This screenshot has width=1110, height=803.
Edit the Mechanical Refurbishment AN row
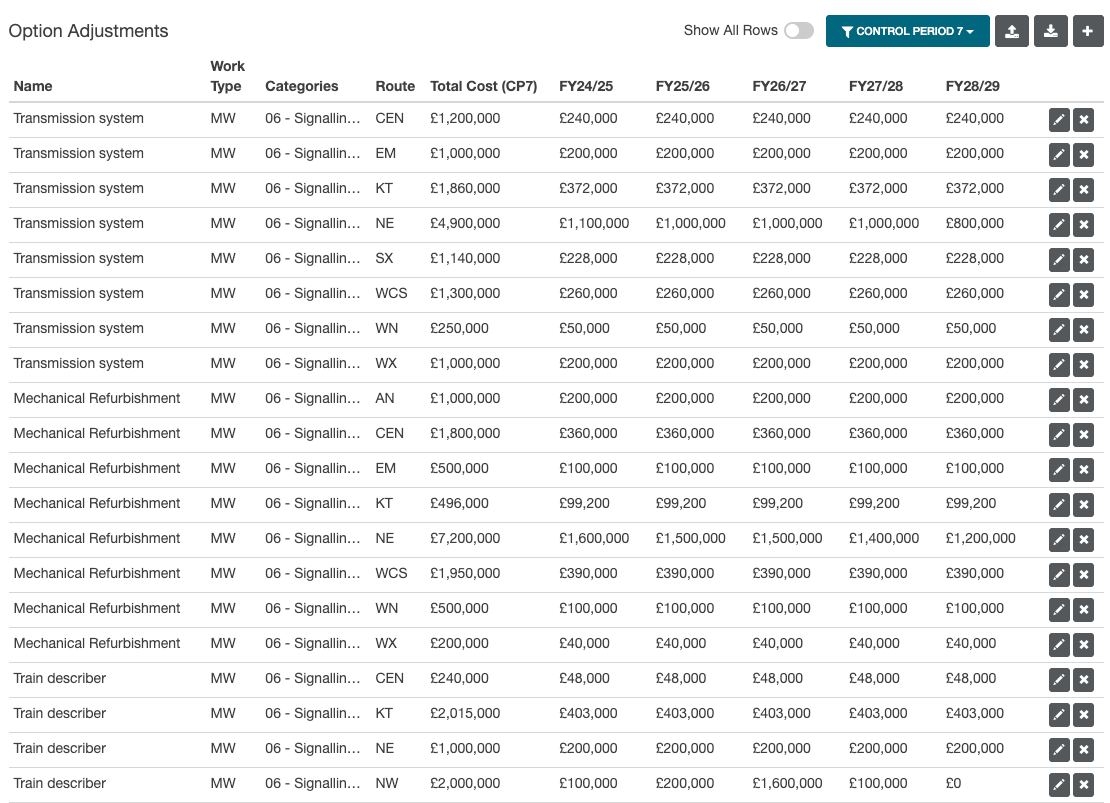pyautogui.click(x=1059, y=400)
